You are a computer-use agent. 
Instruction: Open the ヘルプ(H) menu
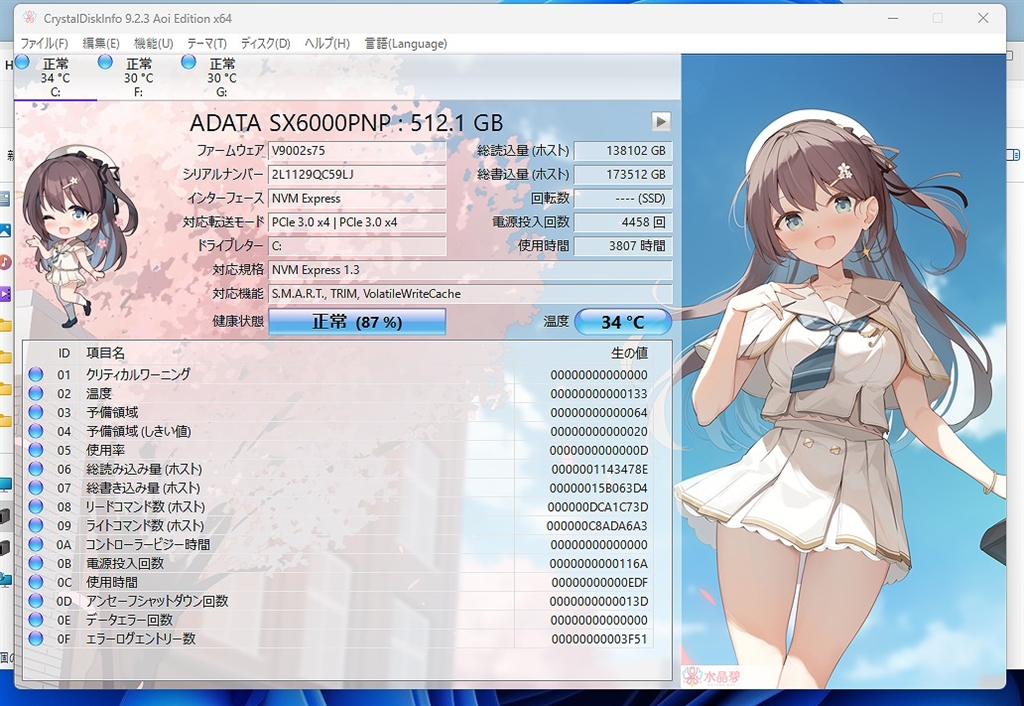(x=327, y=43)
